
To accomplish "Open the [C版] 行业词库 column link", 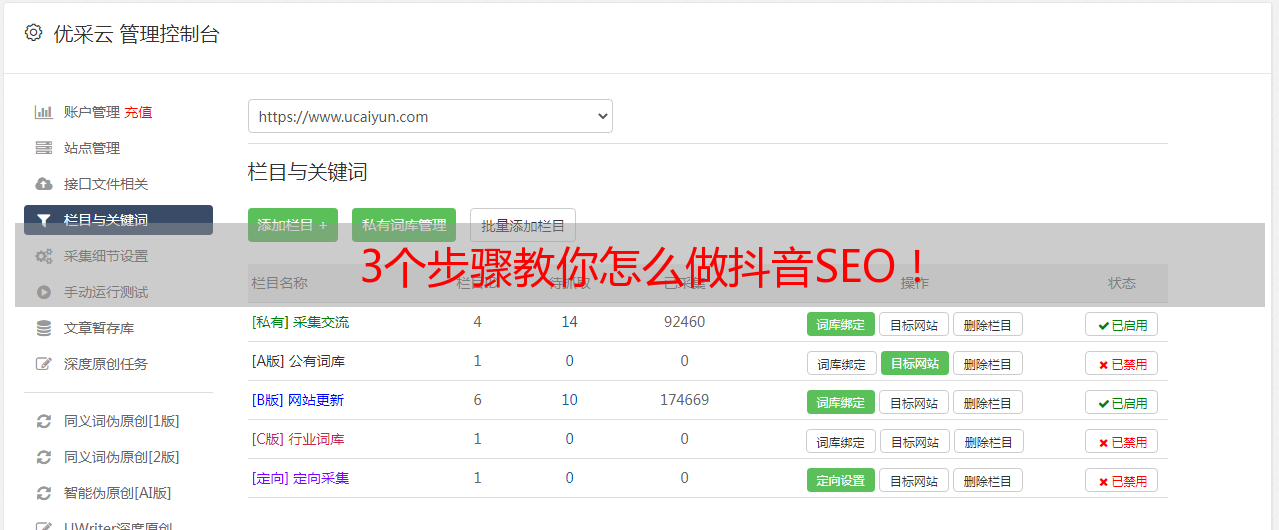I will tap(298, 439).
